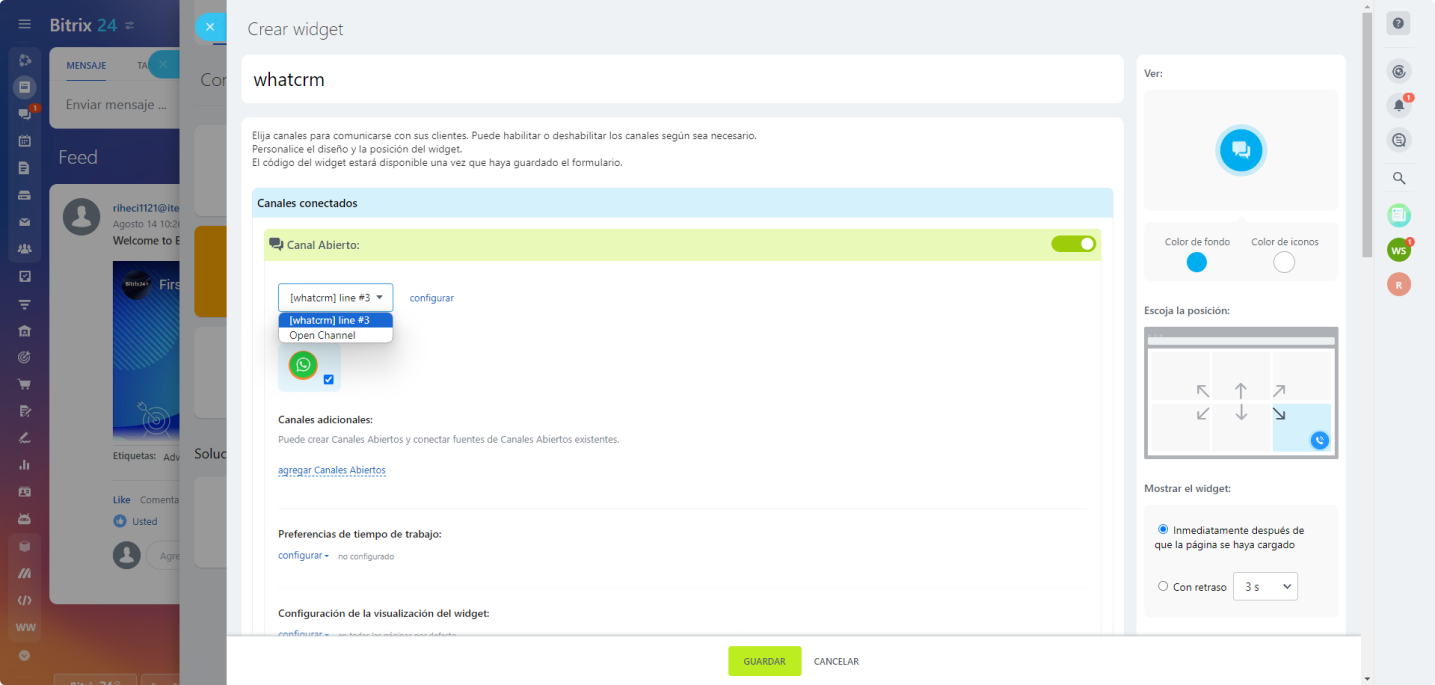This screenshot has height=685, width=1435.
Task: Select [whatcrm] line #3 list option
Action: 330,320
